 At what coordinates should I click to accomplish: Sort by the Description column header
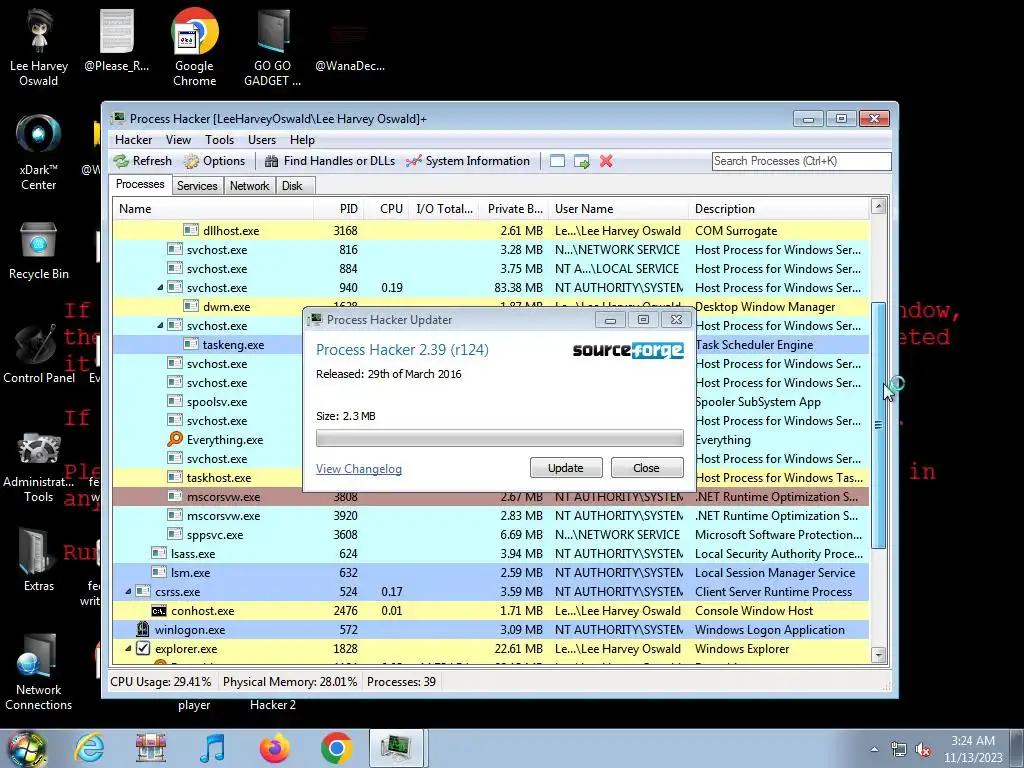pos(779,209)
